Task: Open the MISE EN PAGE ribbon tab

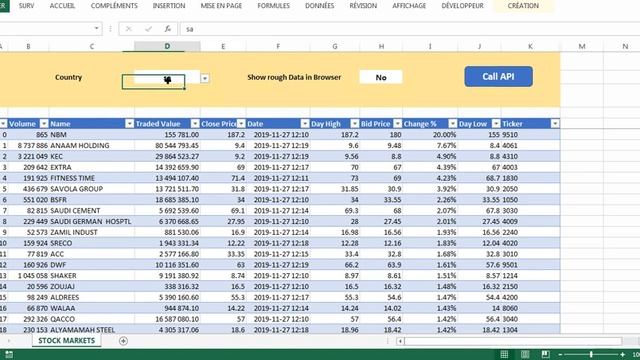Action: 221,6
